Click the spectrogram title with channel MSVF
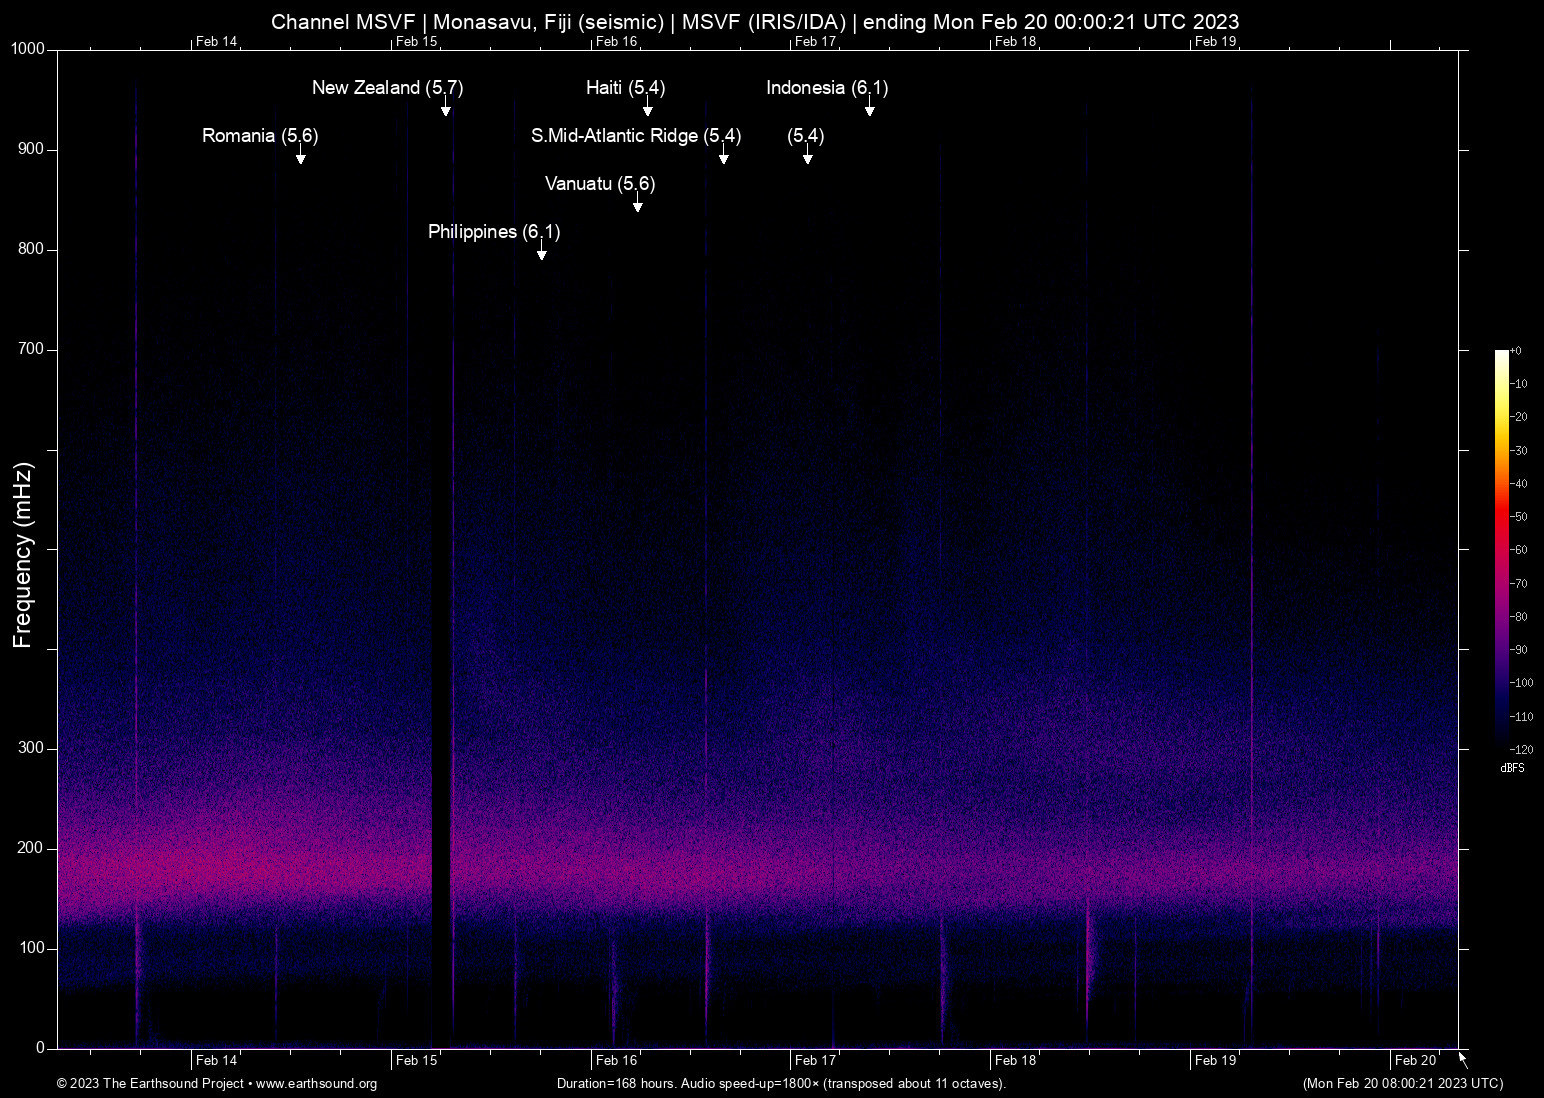1544x1098 pixels. tap(755, 22)
